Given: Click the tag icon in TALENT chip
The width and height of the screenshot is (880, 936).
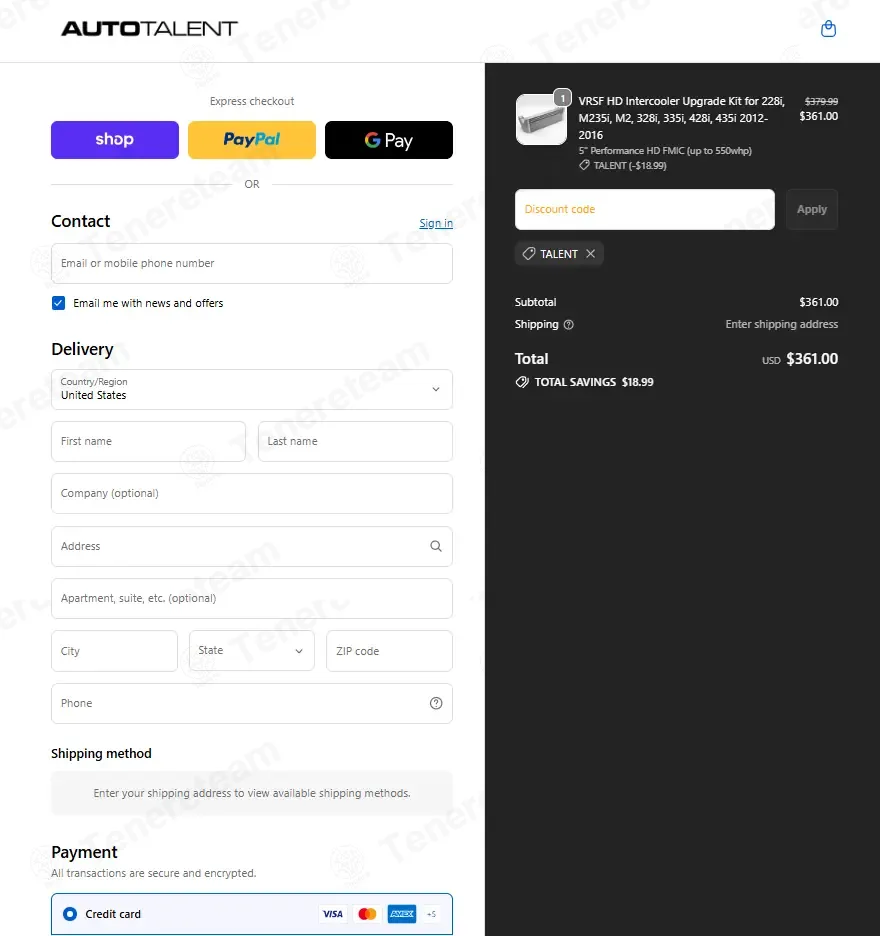Looking at the screenshot, I should [x=528, y=254].
